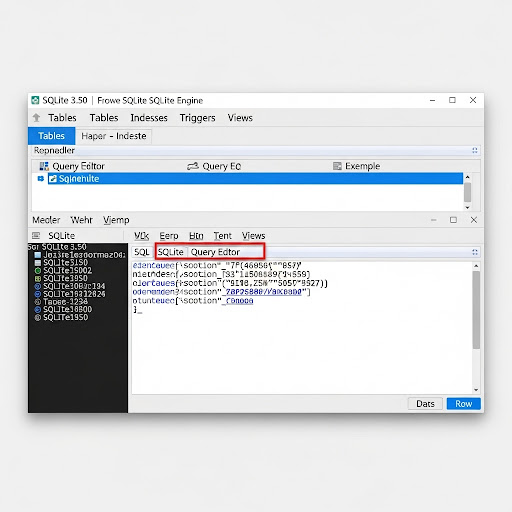Maximize the lower Meoler panel
The height and width of the screenshot is (512, 512).
click(x=453, y=220)
